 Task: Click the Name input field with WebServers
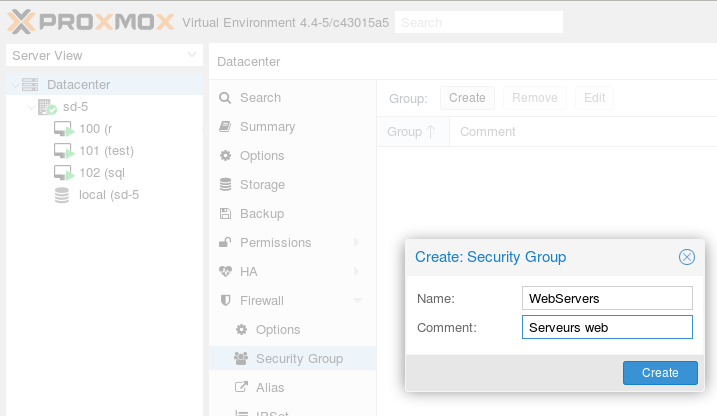(607, 298)
